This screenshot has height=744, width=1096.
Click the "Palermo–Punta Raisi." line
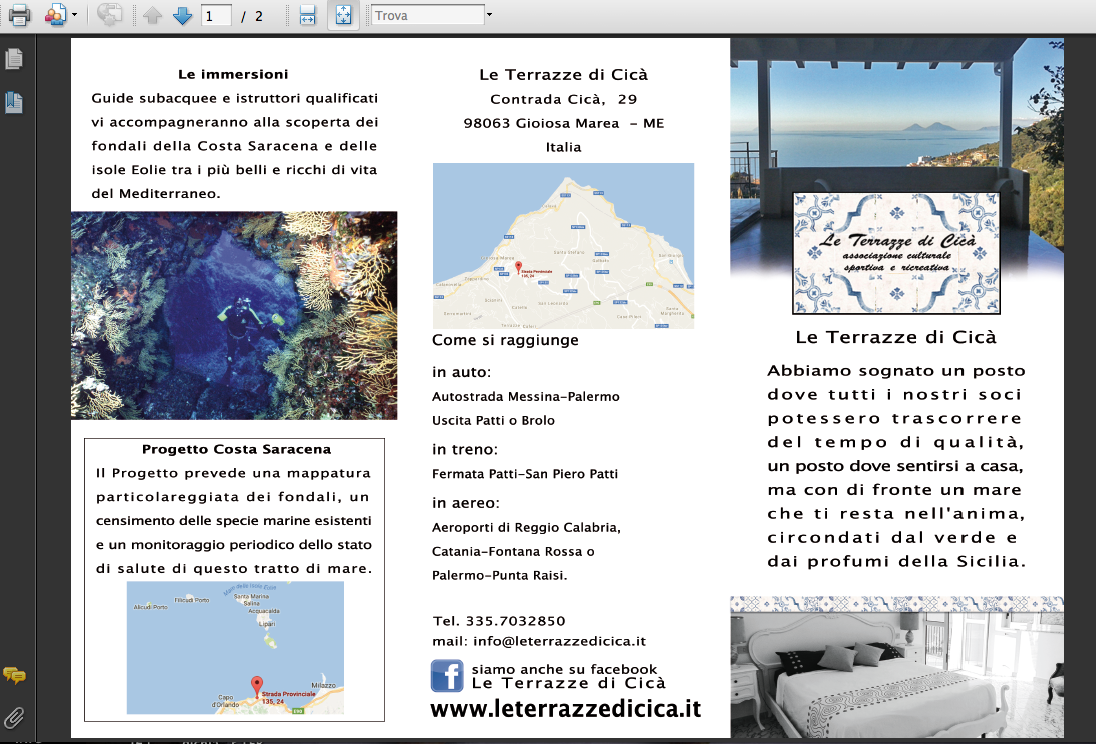coord(500,575)
